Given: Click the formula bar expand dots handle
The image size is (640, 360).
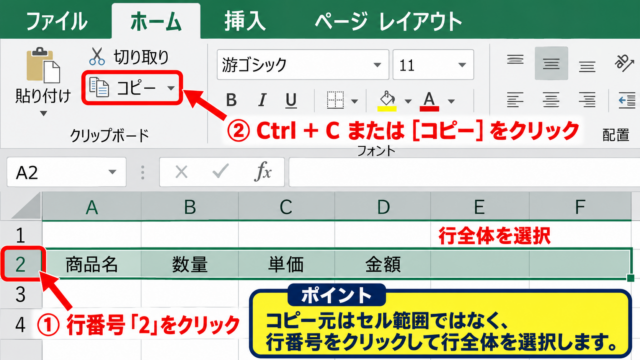Looking at the screenshot, I should coord(142,173).
